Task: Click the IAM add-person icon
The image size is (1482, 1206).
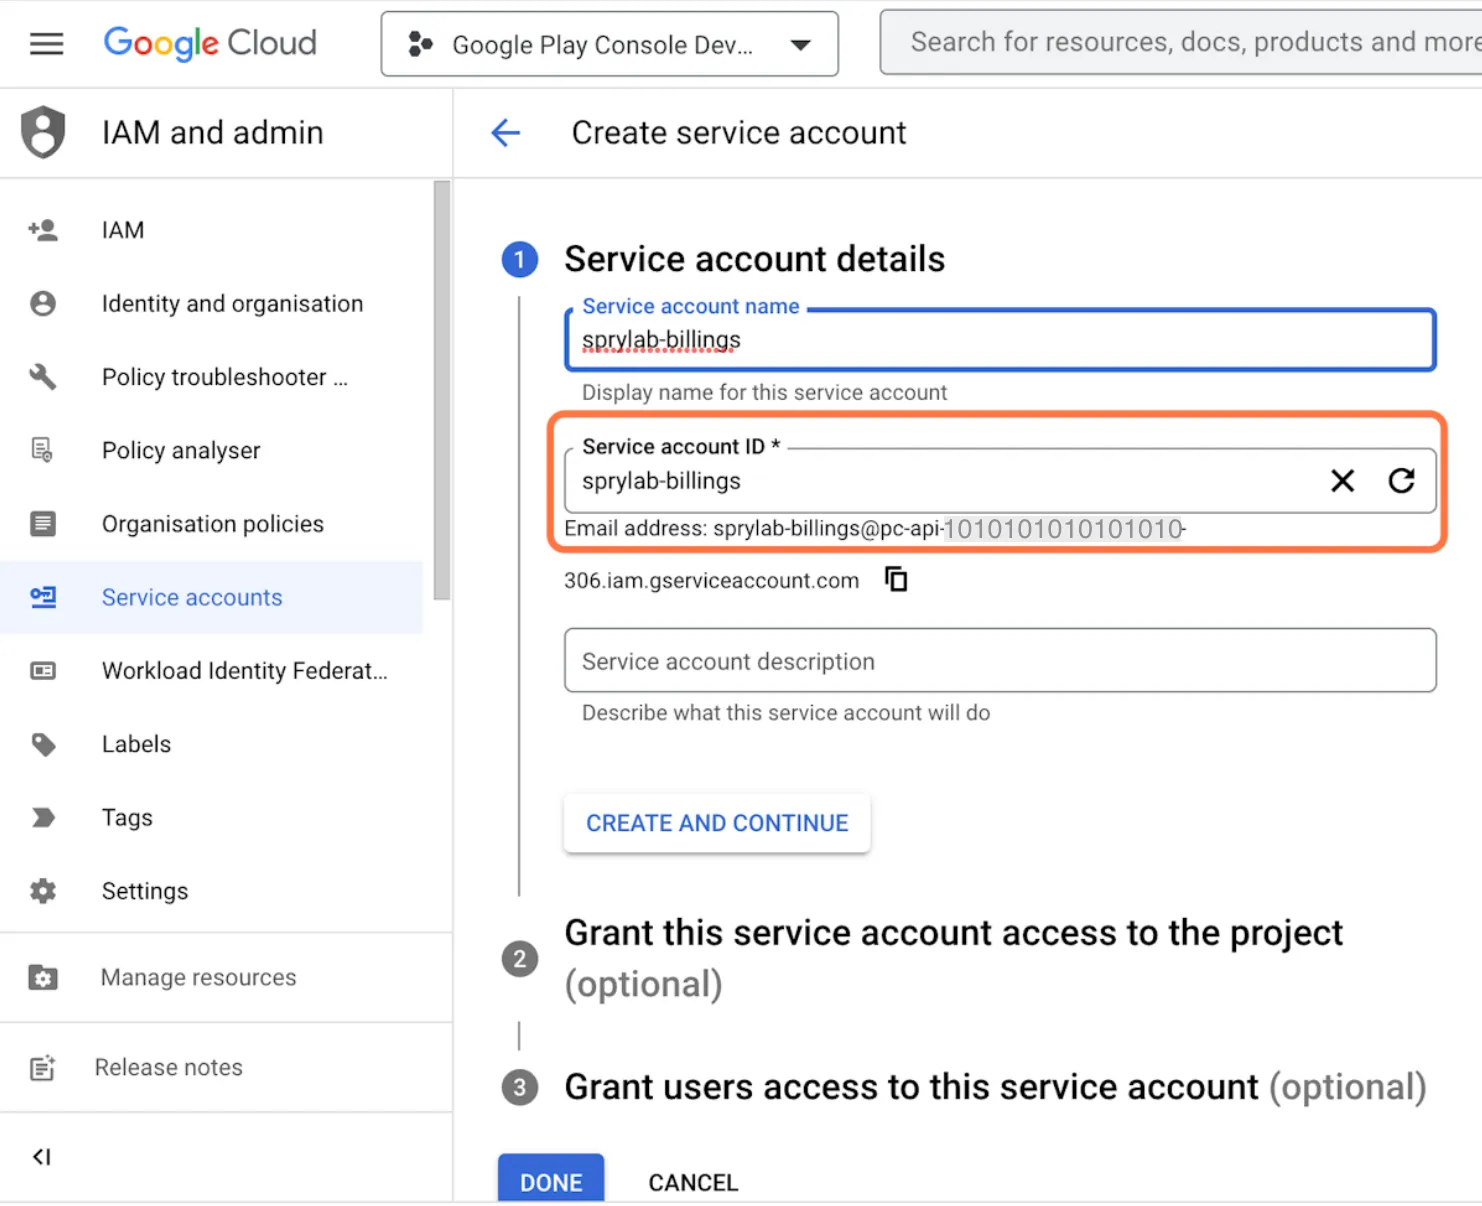Action: [x=43, y=230]
